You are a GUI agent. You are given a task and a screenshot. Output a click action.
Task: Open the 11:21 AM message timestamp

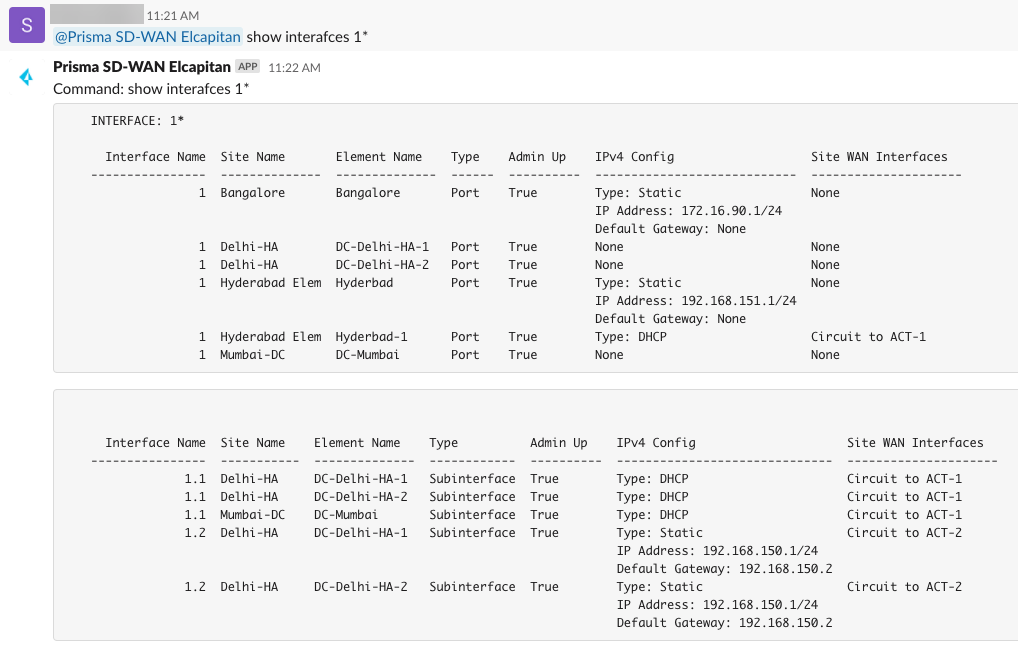click(172, 16)
